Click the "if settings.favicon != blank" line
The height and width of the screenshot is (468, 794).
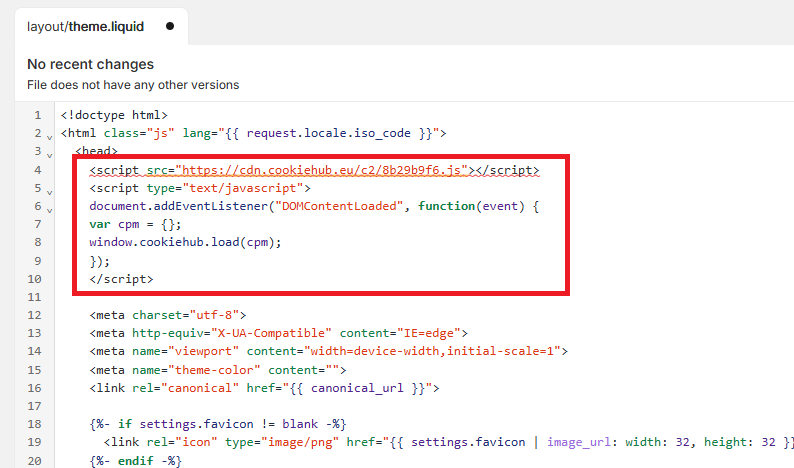click(x=218, y=424)
